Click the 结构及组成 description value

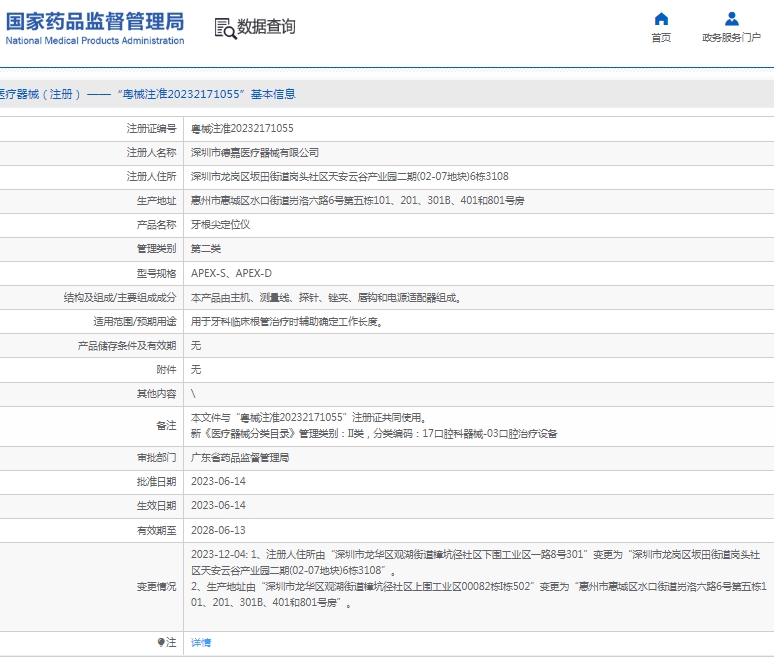pos(326,297)
